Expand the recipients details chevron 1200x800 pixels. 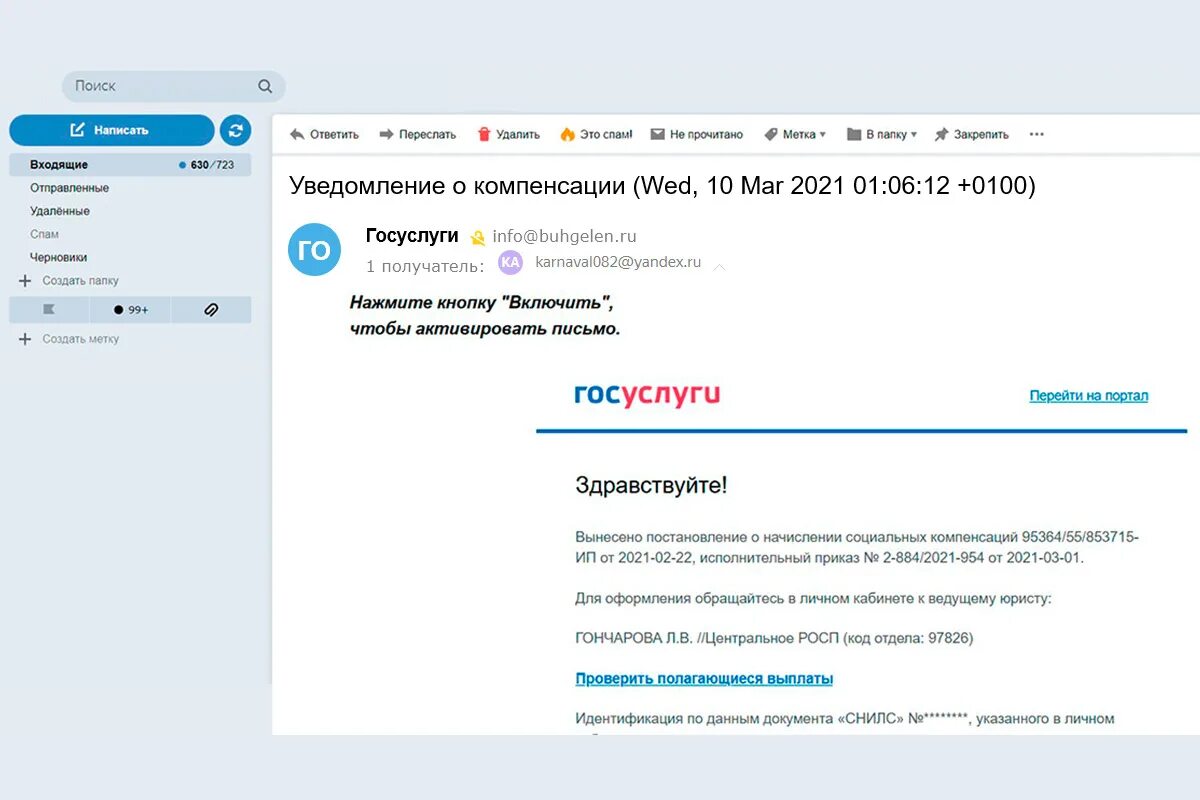click(x=719, y=266)
